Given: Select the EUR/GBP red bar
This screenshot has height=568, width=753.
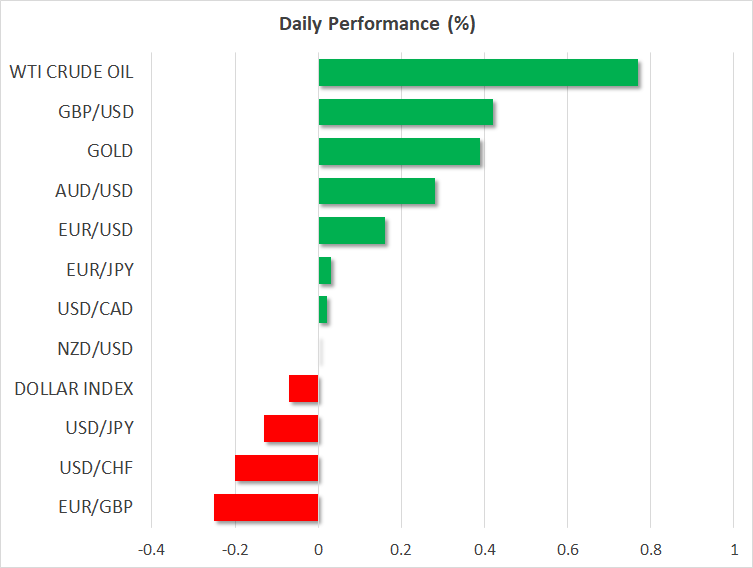Looking at the screenshot, I should (x=266, y=507).
